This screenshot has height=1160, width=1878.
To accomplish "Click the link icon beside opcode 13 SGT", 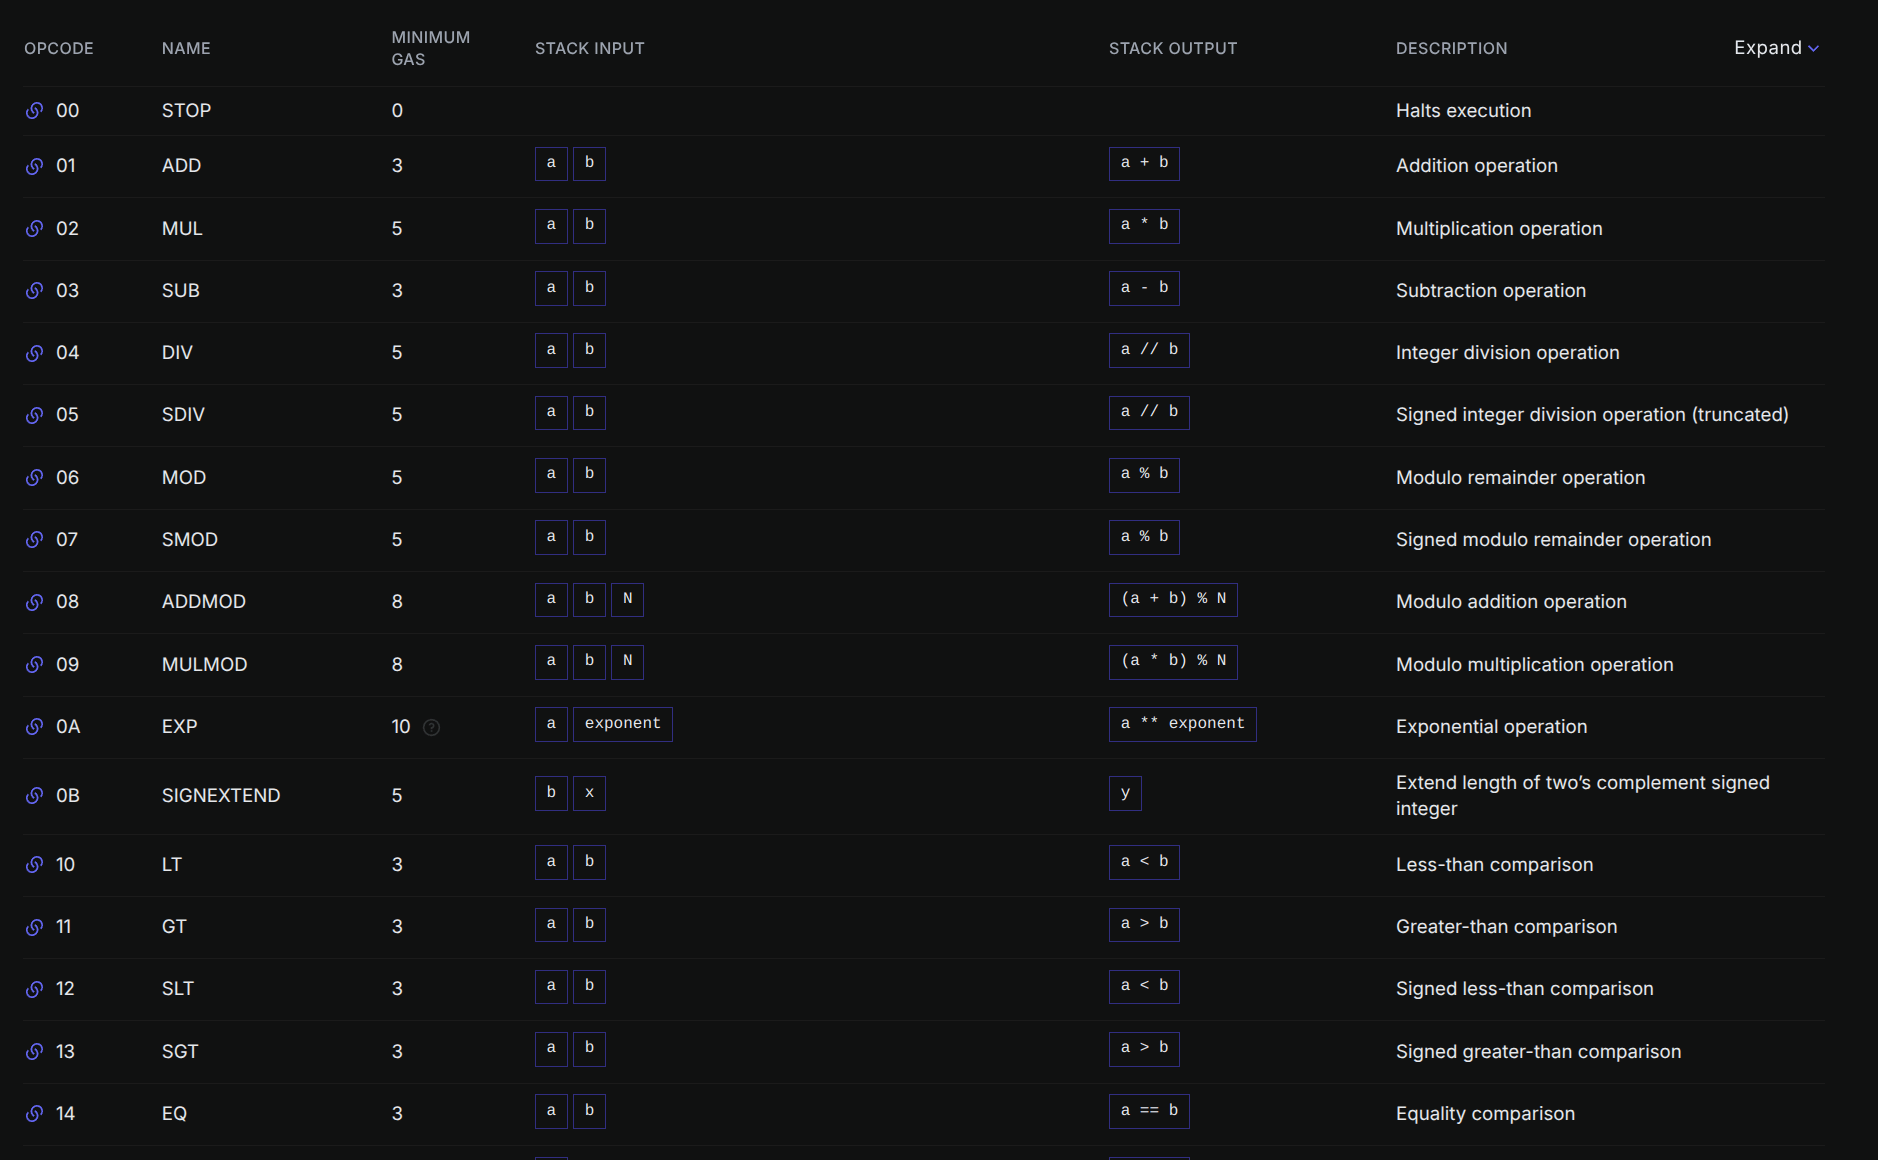I will pos(34,1052).
